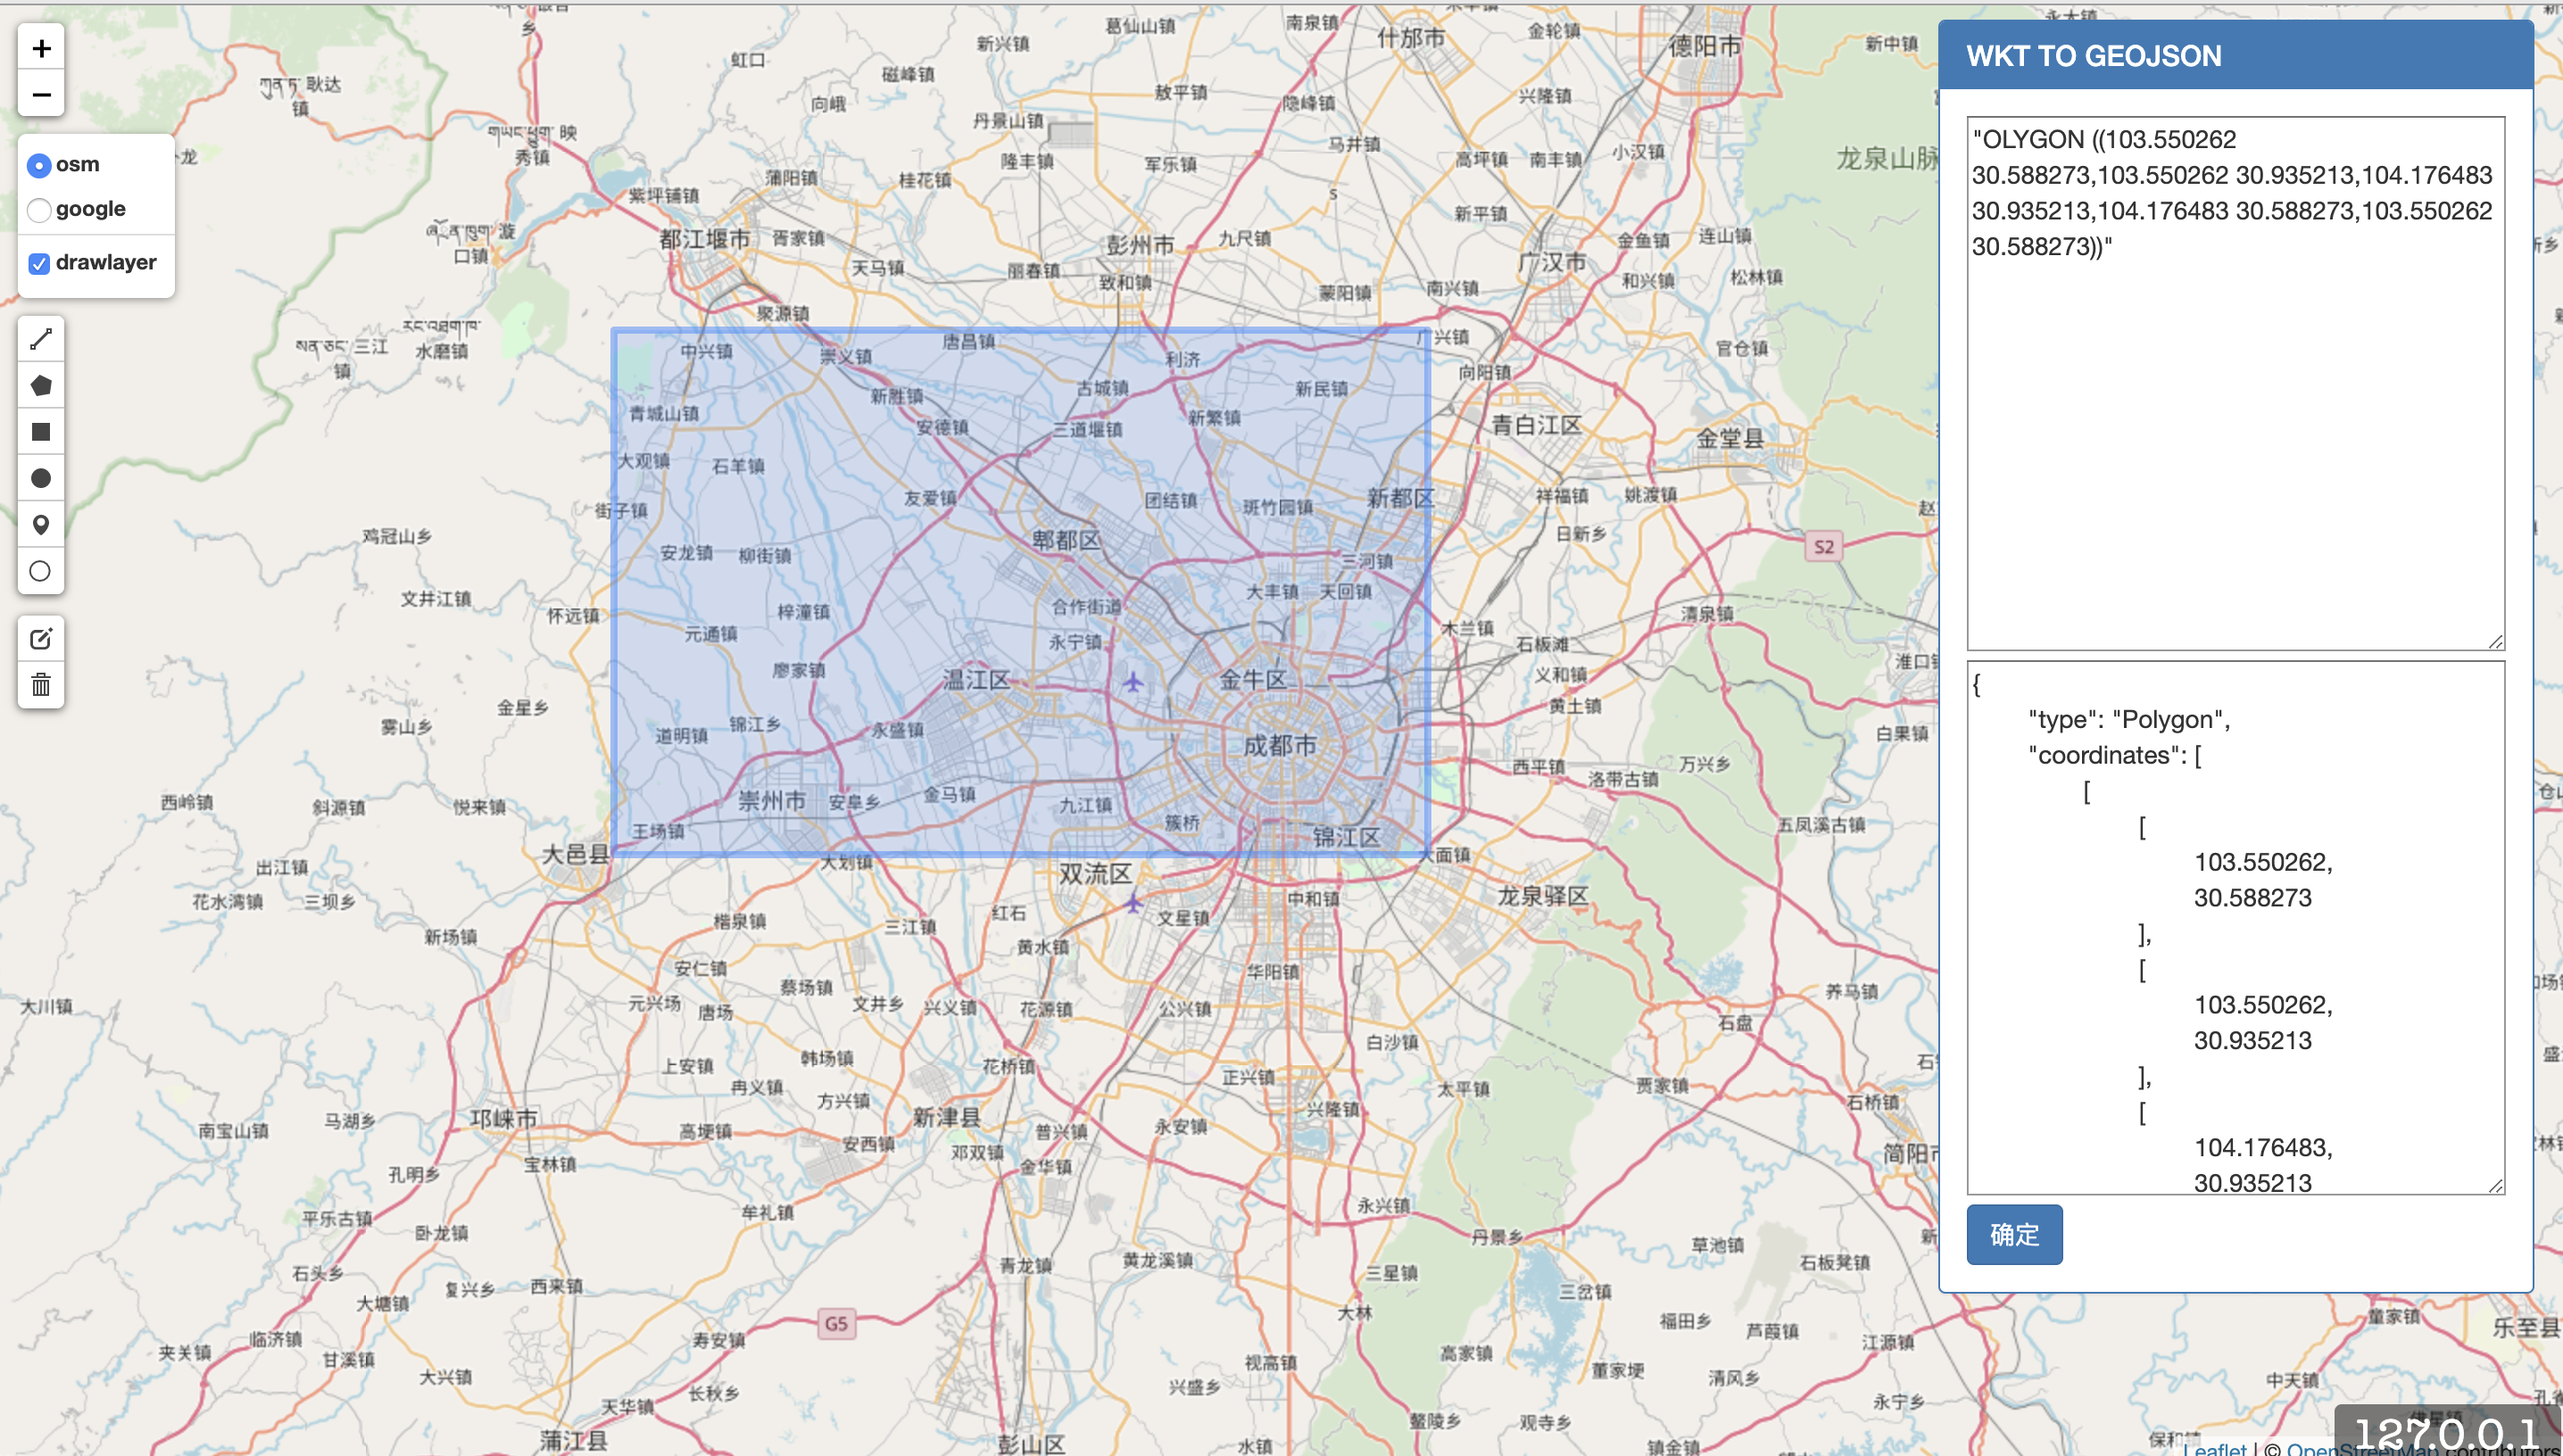Click the 新都区 label on map

point(1401,498)
